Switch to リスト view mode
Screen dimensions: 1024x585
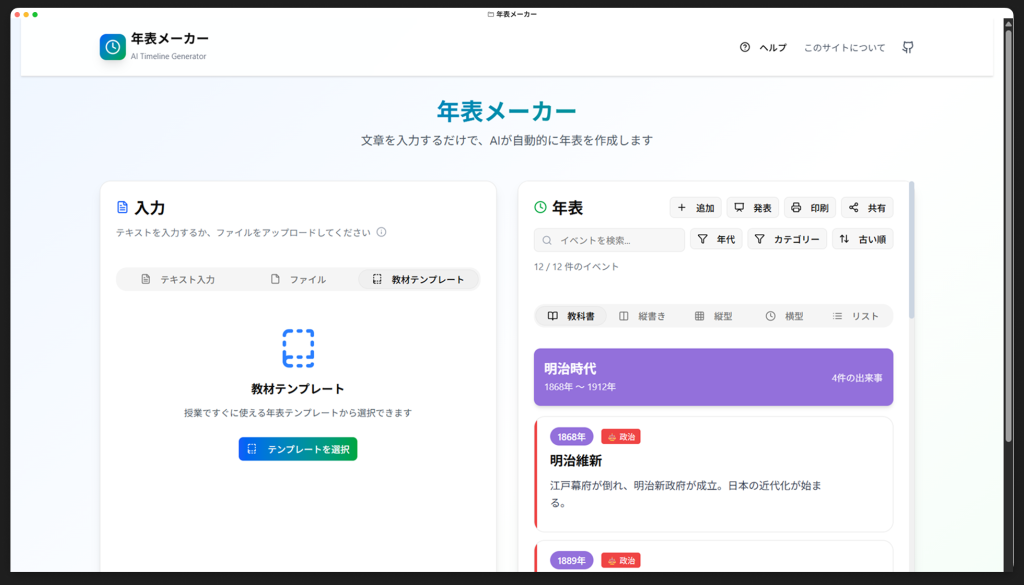(855, 316)
